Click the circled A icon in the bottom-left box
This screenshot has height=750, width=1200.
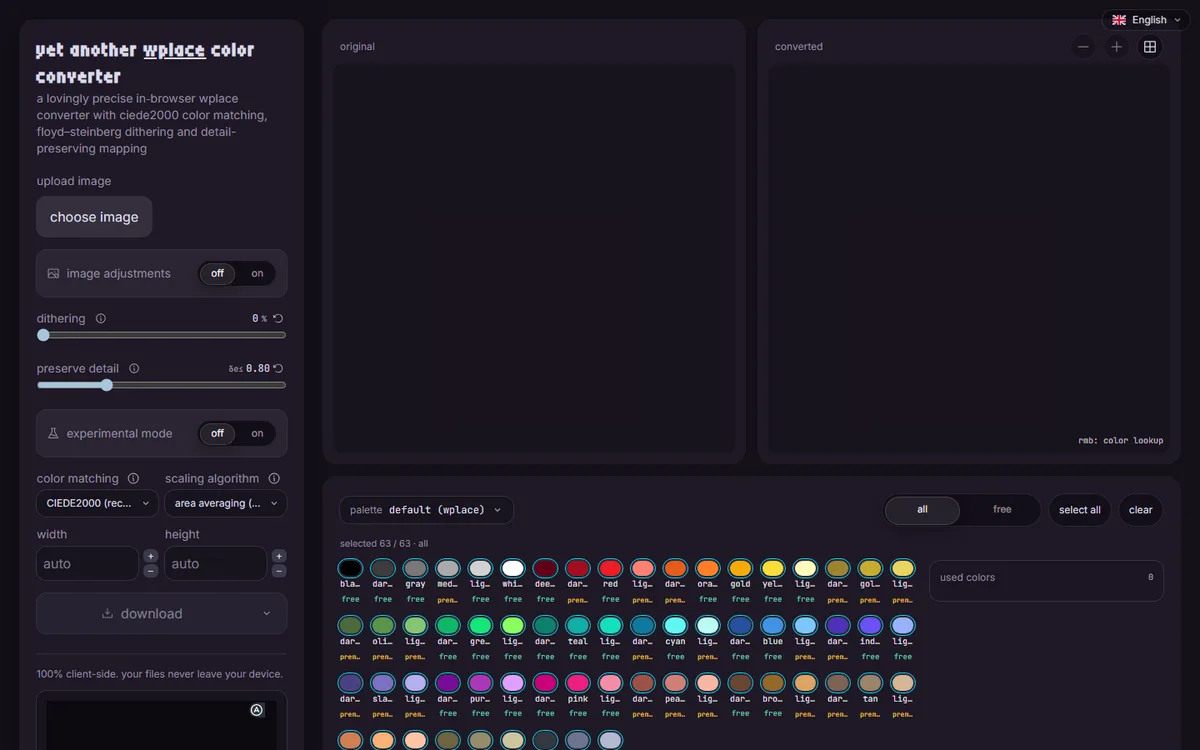tap(256, 710)
